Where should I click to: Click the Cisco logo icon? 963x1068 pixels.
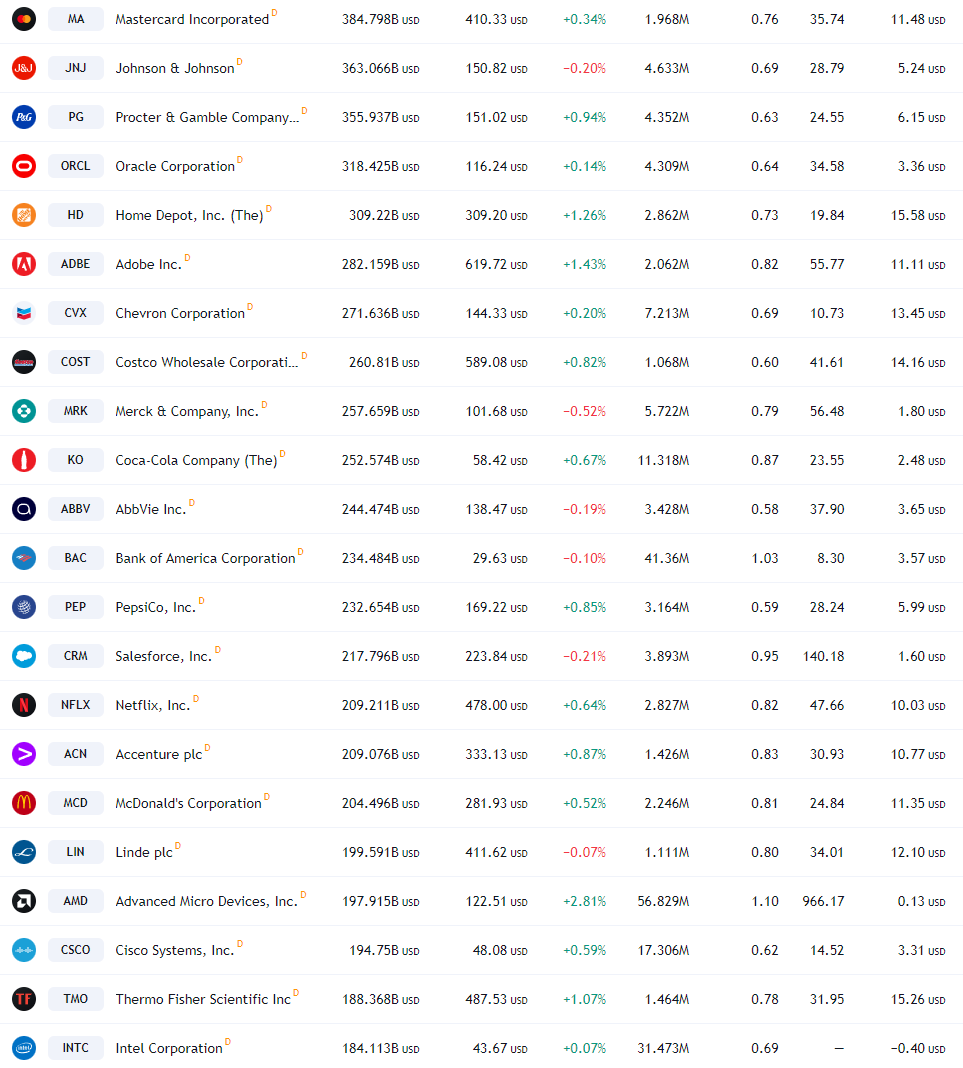point(24,951)
